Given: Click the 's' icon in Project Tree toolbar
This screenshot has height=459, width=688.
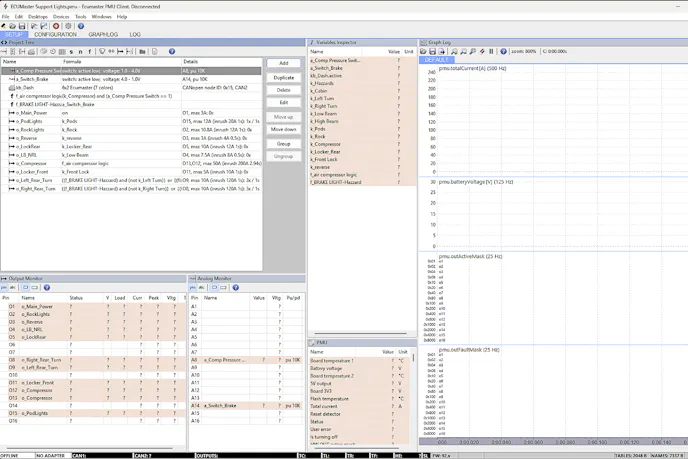Looking at the screenshot, I should [72, 51].
